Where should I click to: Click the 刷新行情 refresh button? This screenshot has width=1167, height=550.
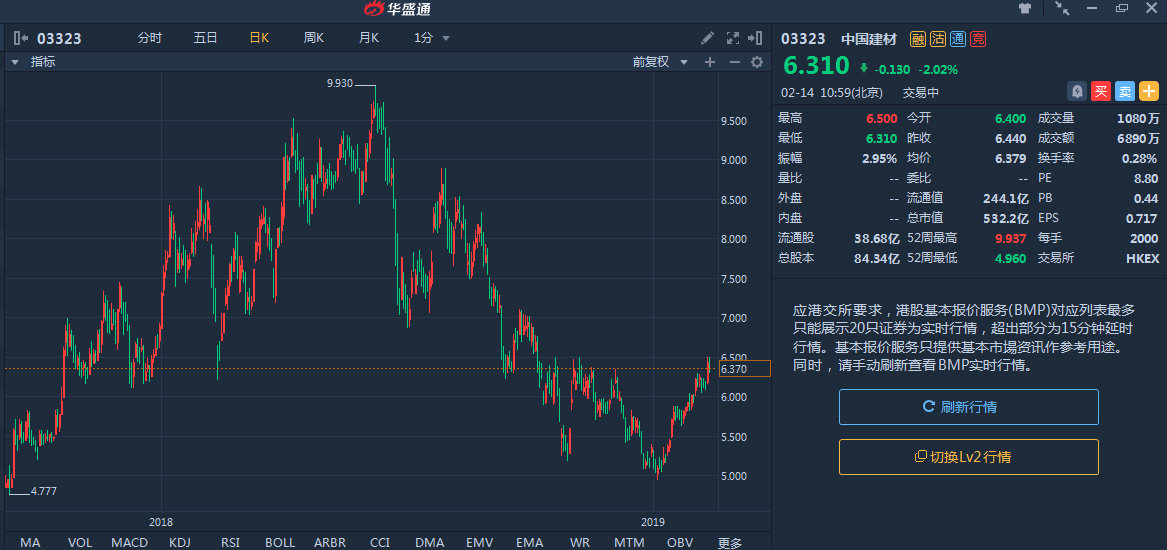(x=968, y=407)
